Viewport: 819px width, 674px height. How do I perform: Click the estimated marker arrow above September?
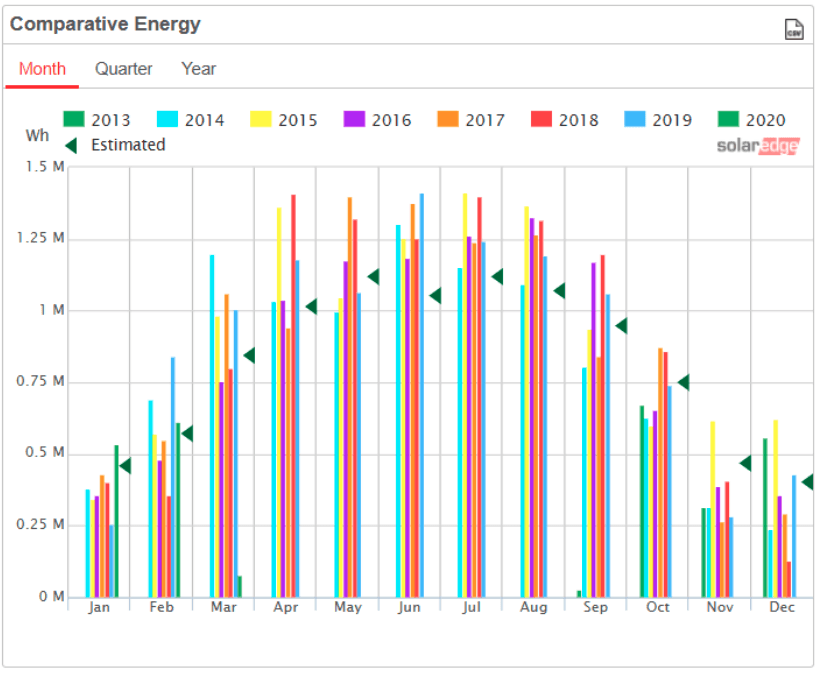point(621,324)
